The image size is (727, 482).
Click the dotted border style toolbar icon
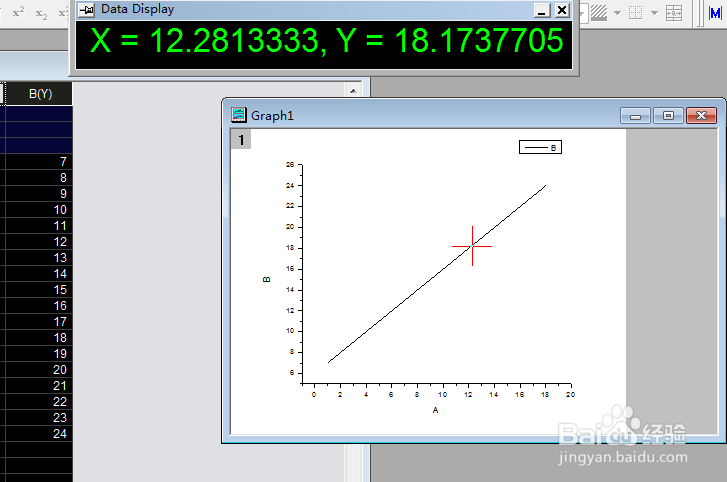click(636, 13)
